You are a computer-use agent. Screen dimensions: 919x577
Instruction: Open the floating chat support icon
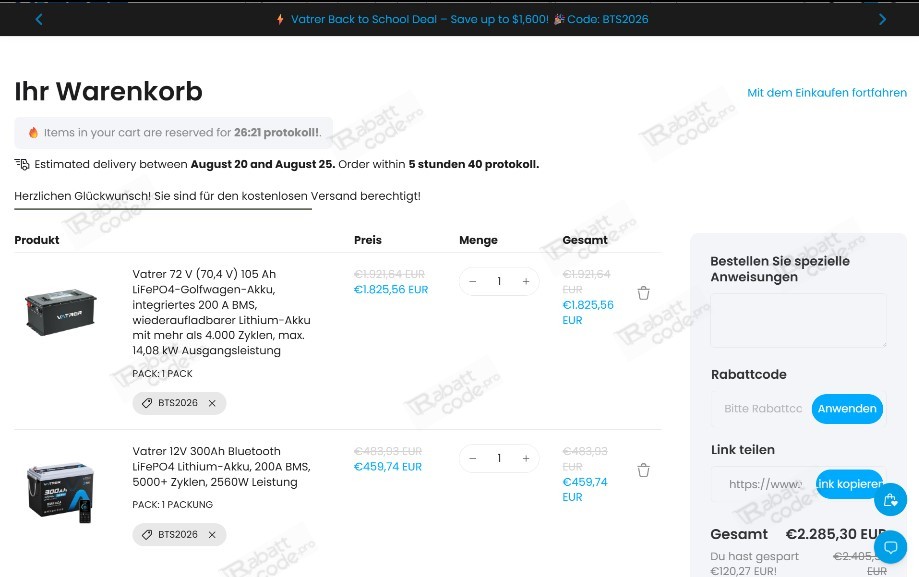click(890, 548)
